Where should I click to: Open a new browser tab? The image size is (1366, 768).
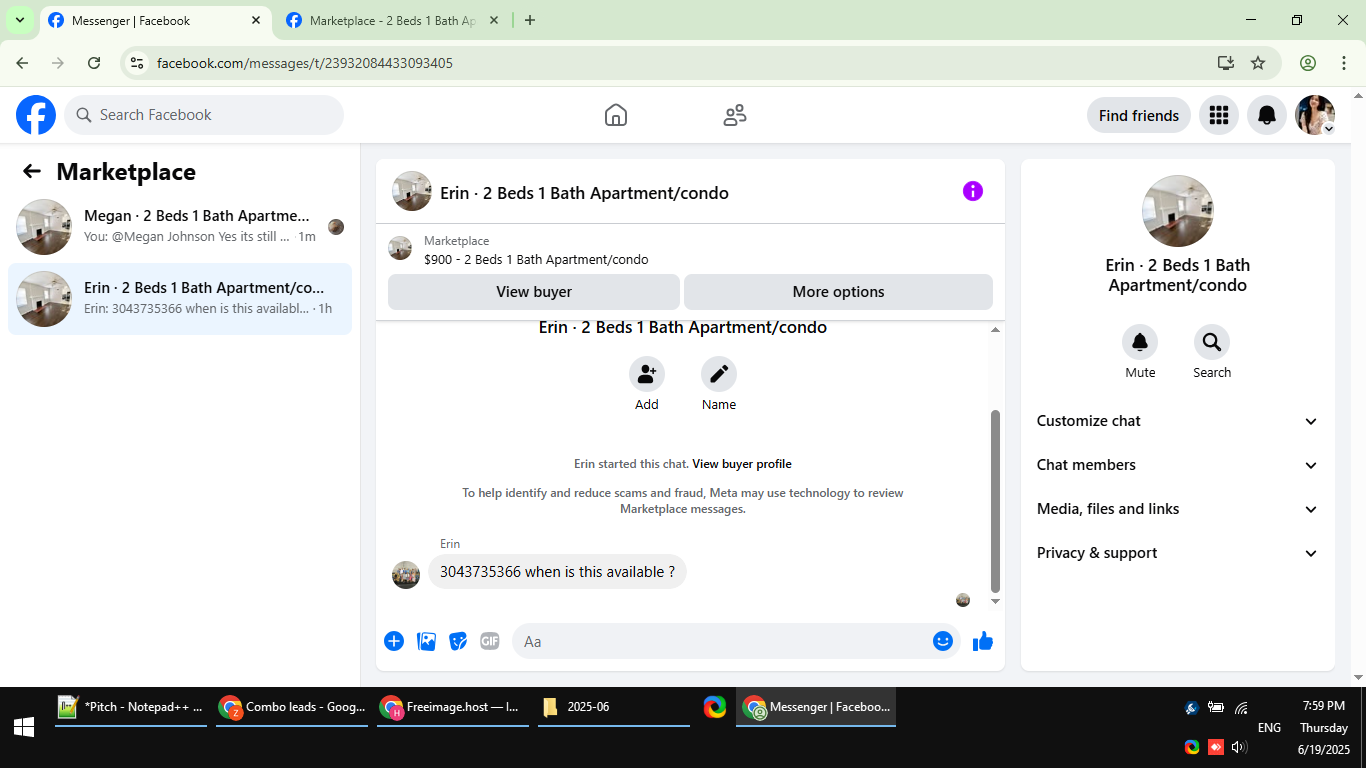coord(530,20)
